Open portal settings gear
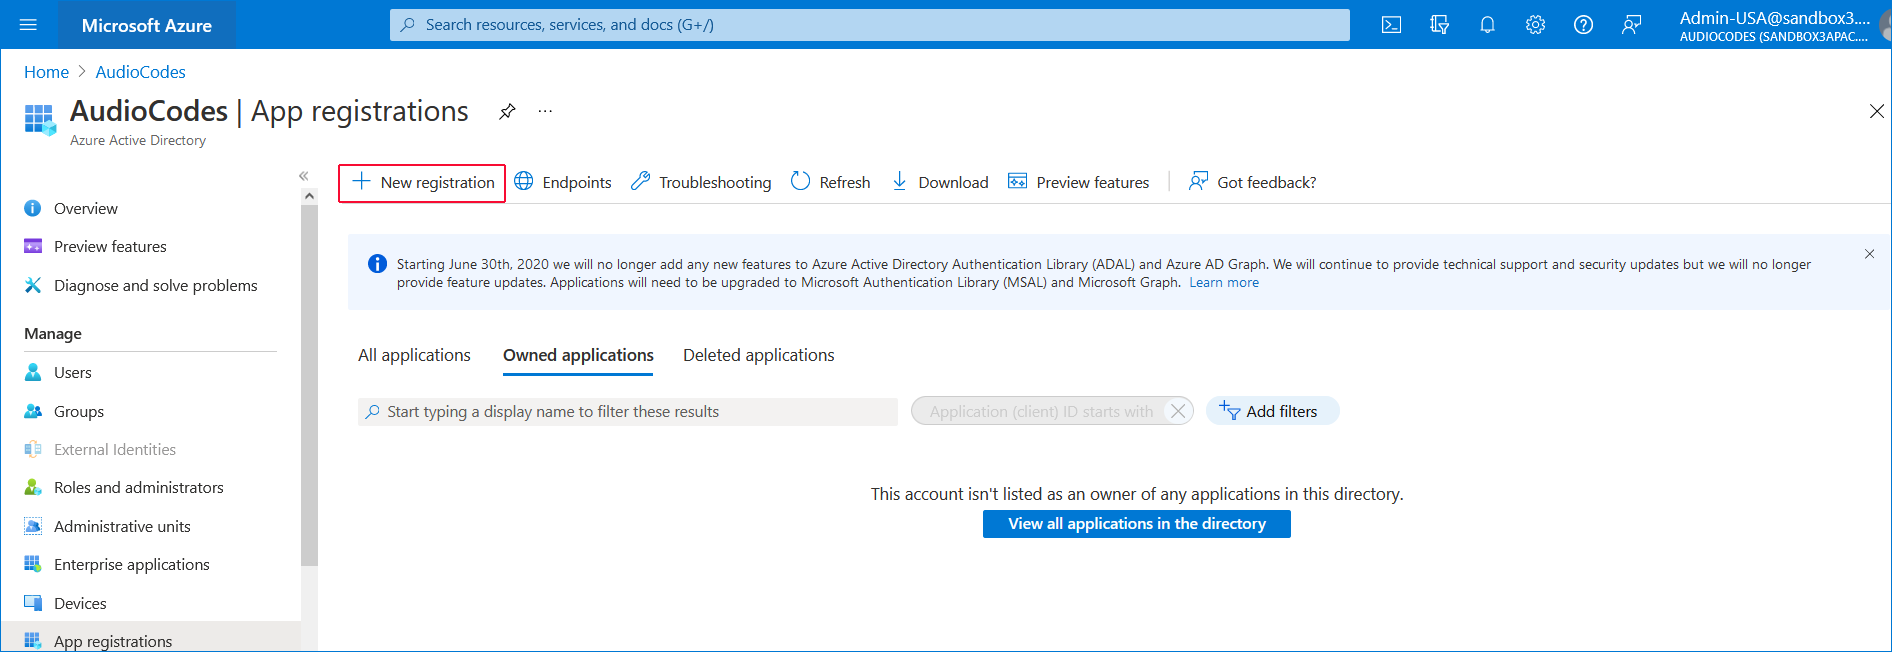1892x652 pixels. click(x=1535, y=25)
